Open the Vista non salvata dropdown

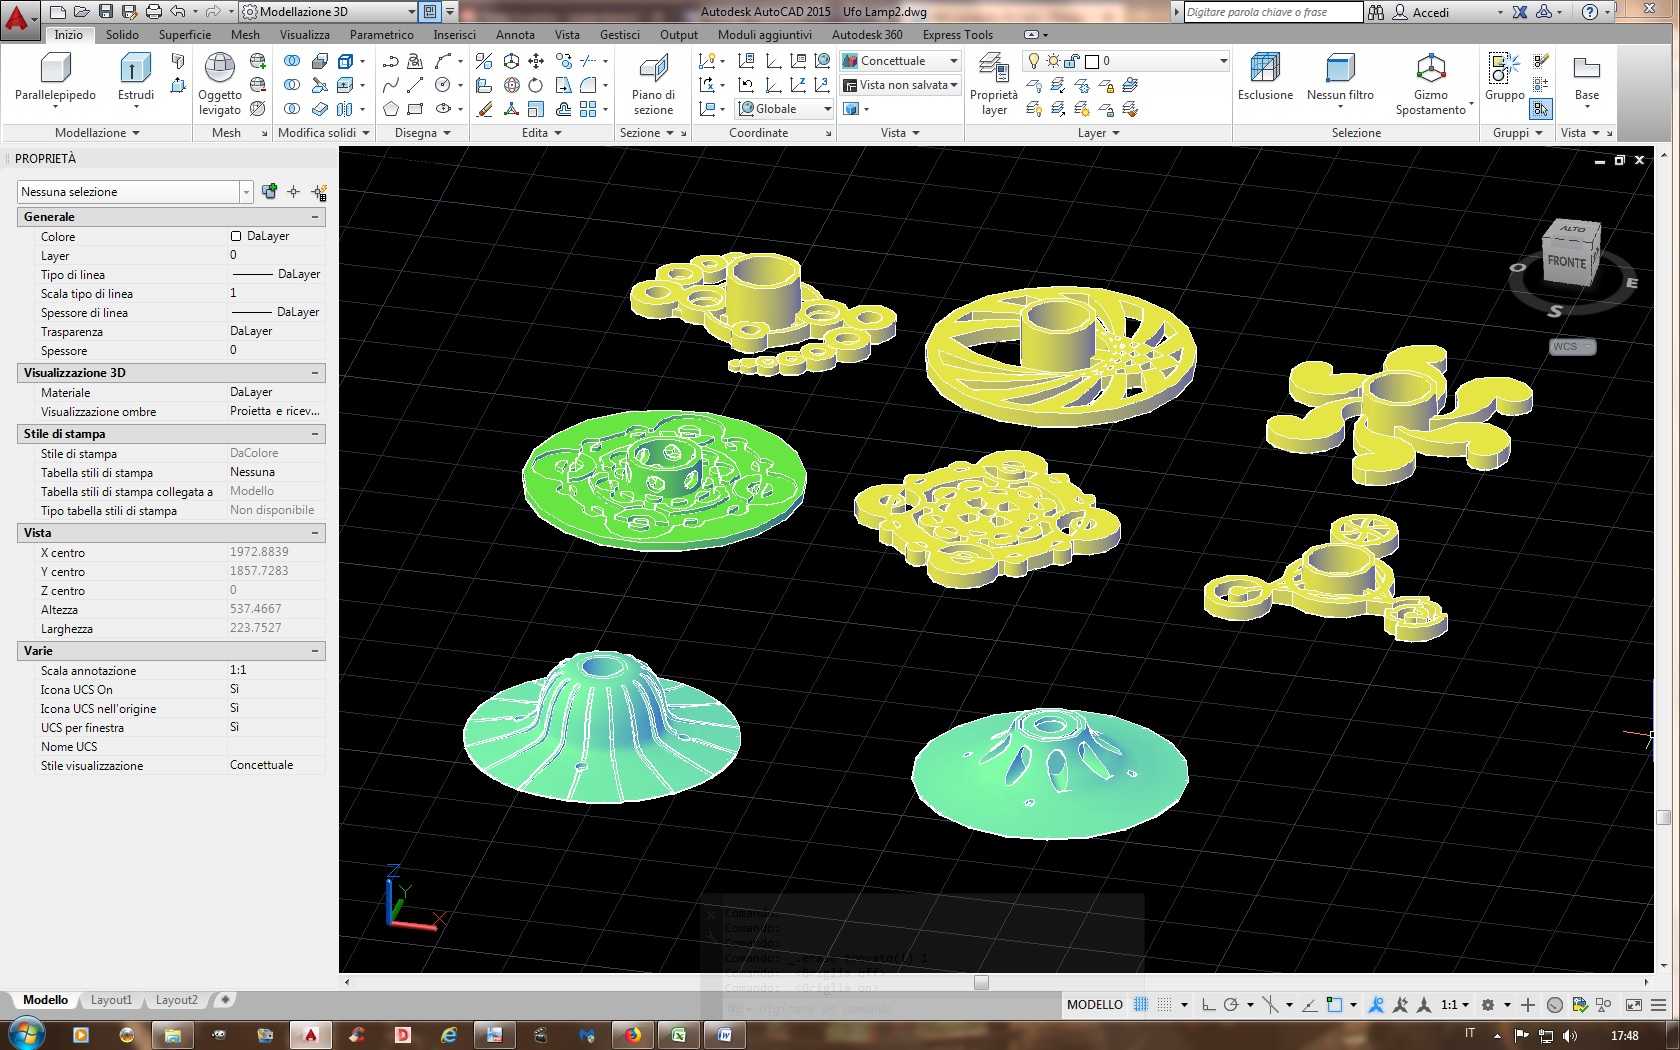click(900, 85)
